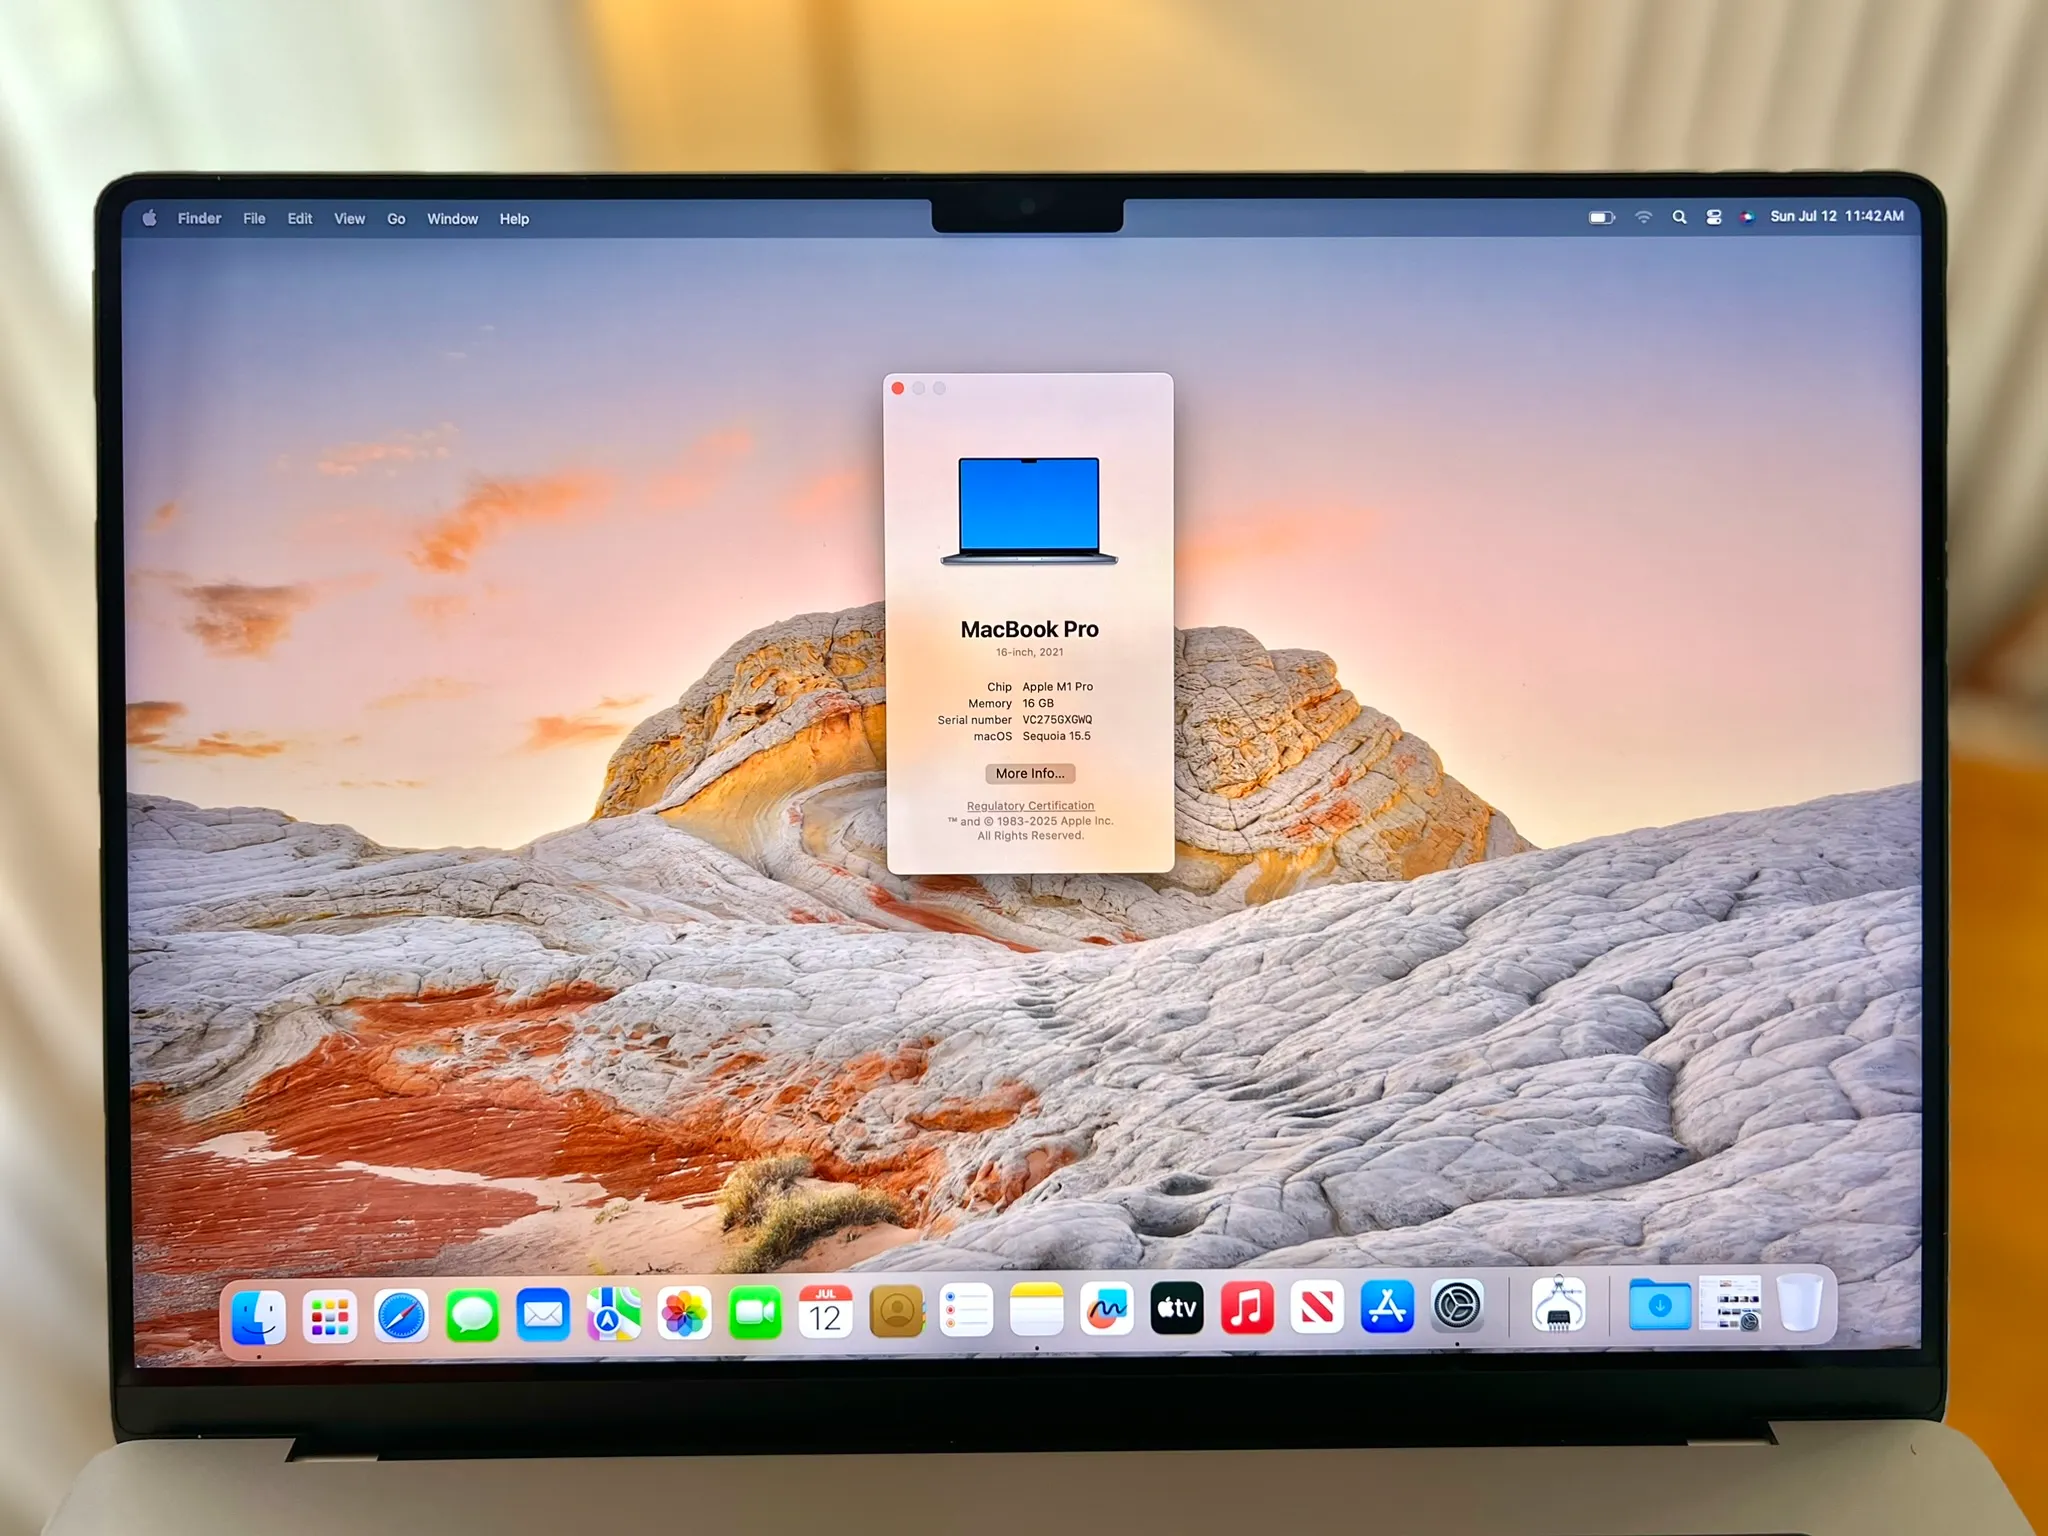Open the Help menu
Image resolution: width=2048 pixels, height=1536 pixels.
(514, 218)
